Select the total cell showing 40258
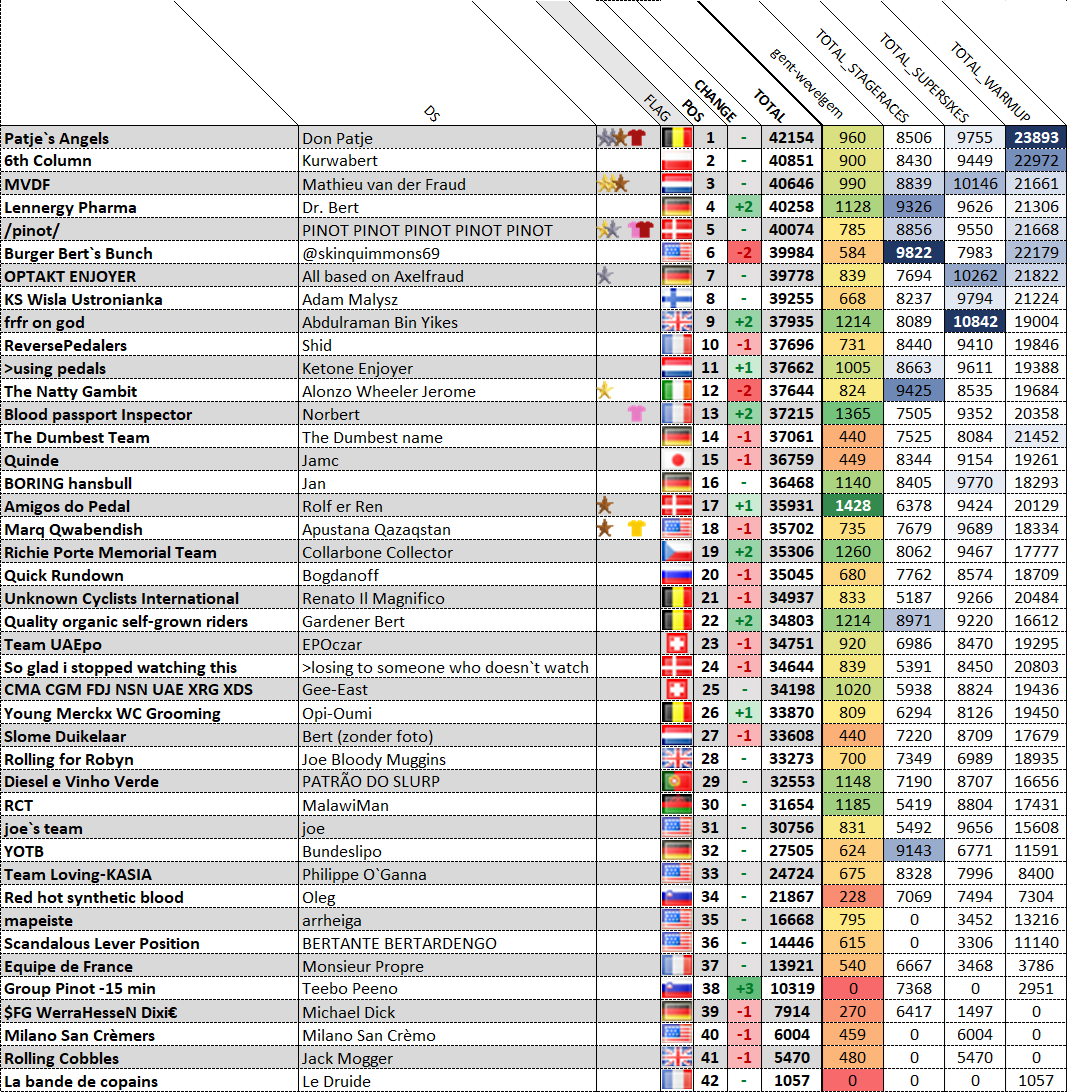The width and height of the screenshot is (1067, 1092). click(x=791, y=206)
